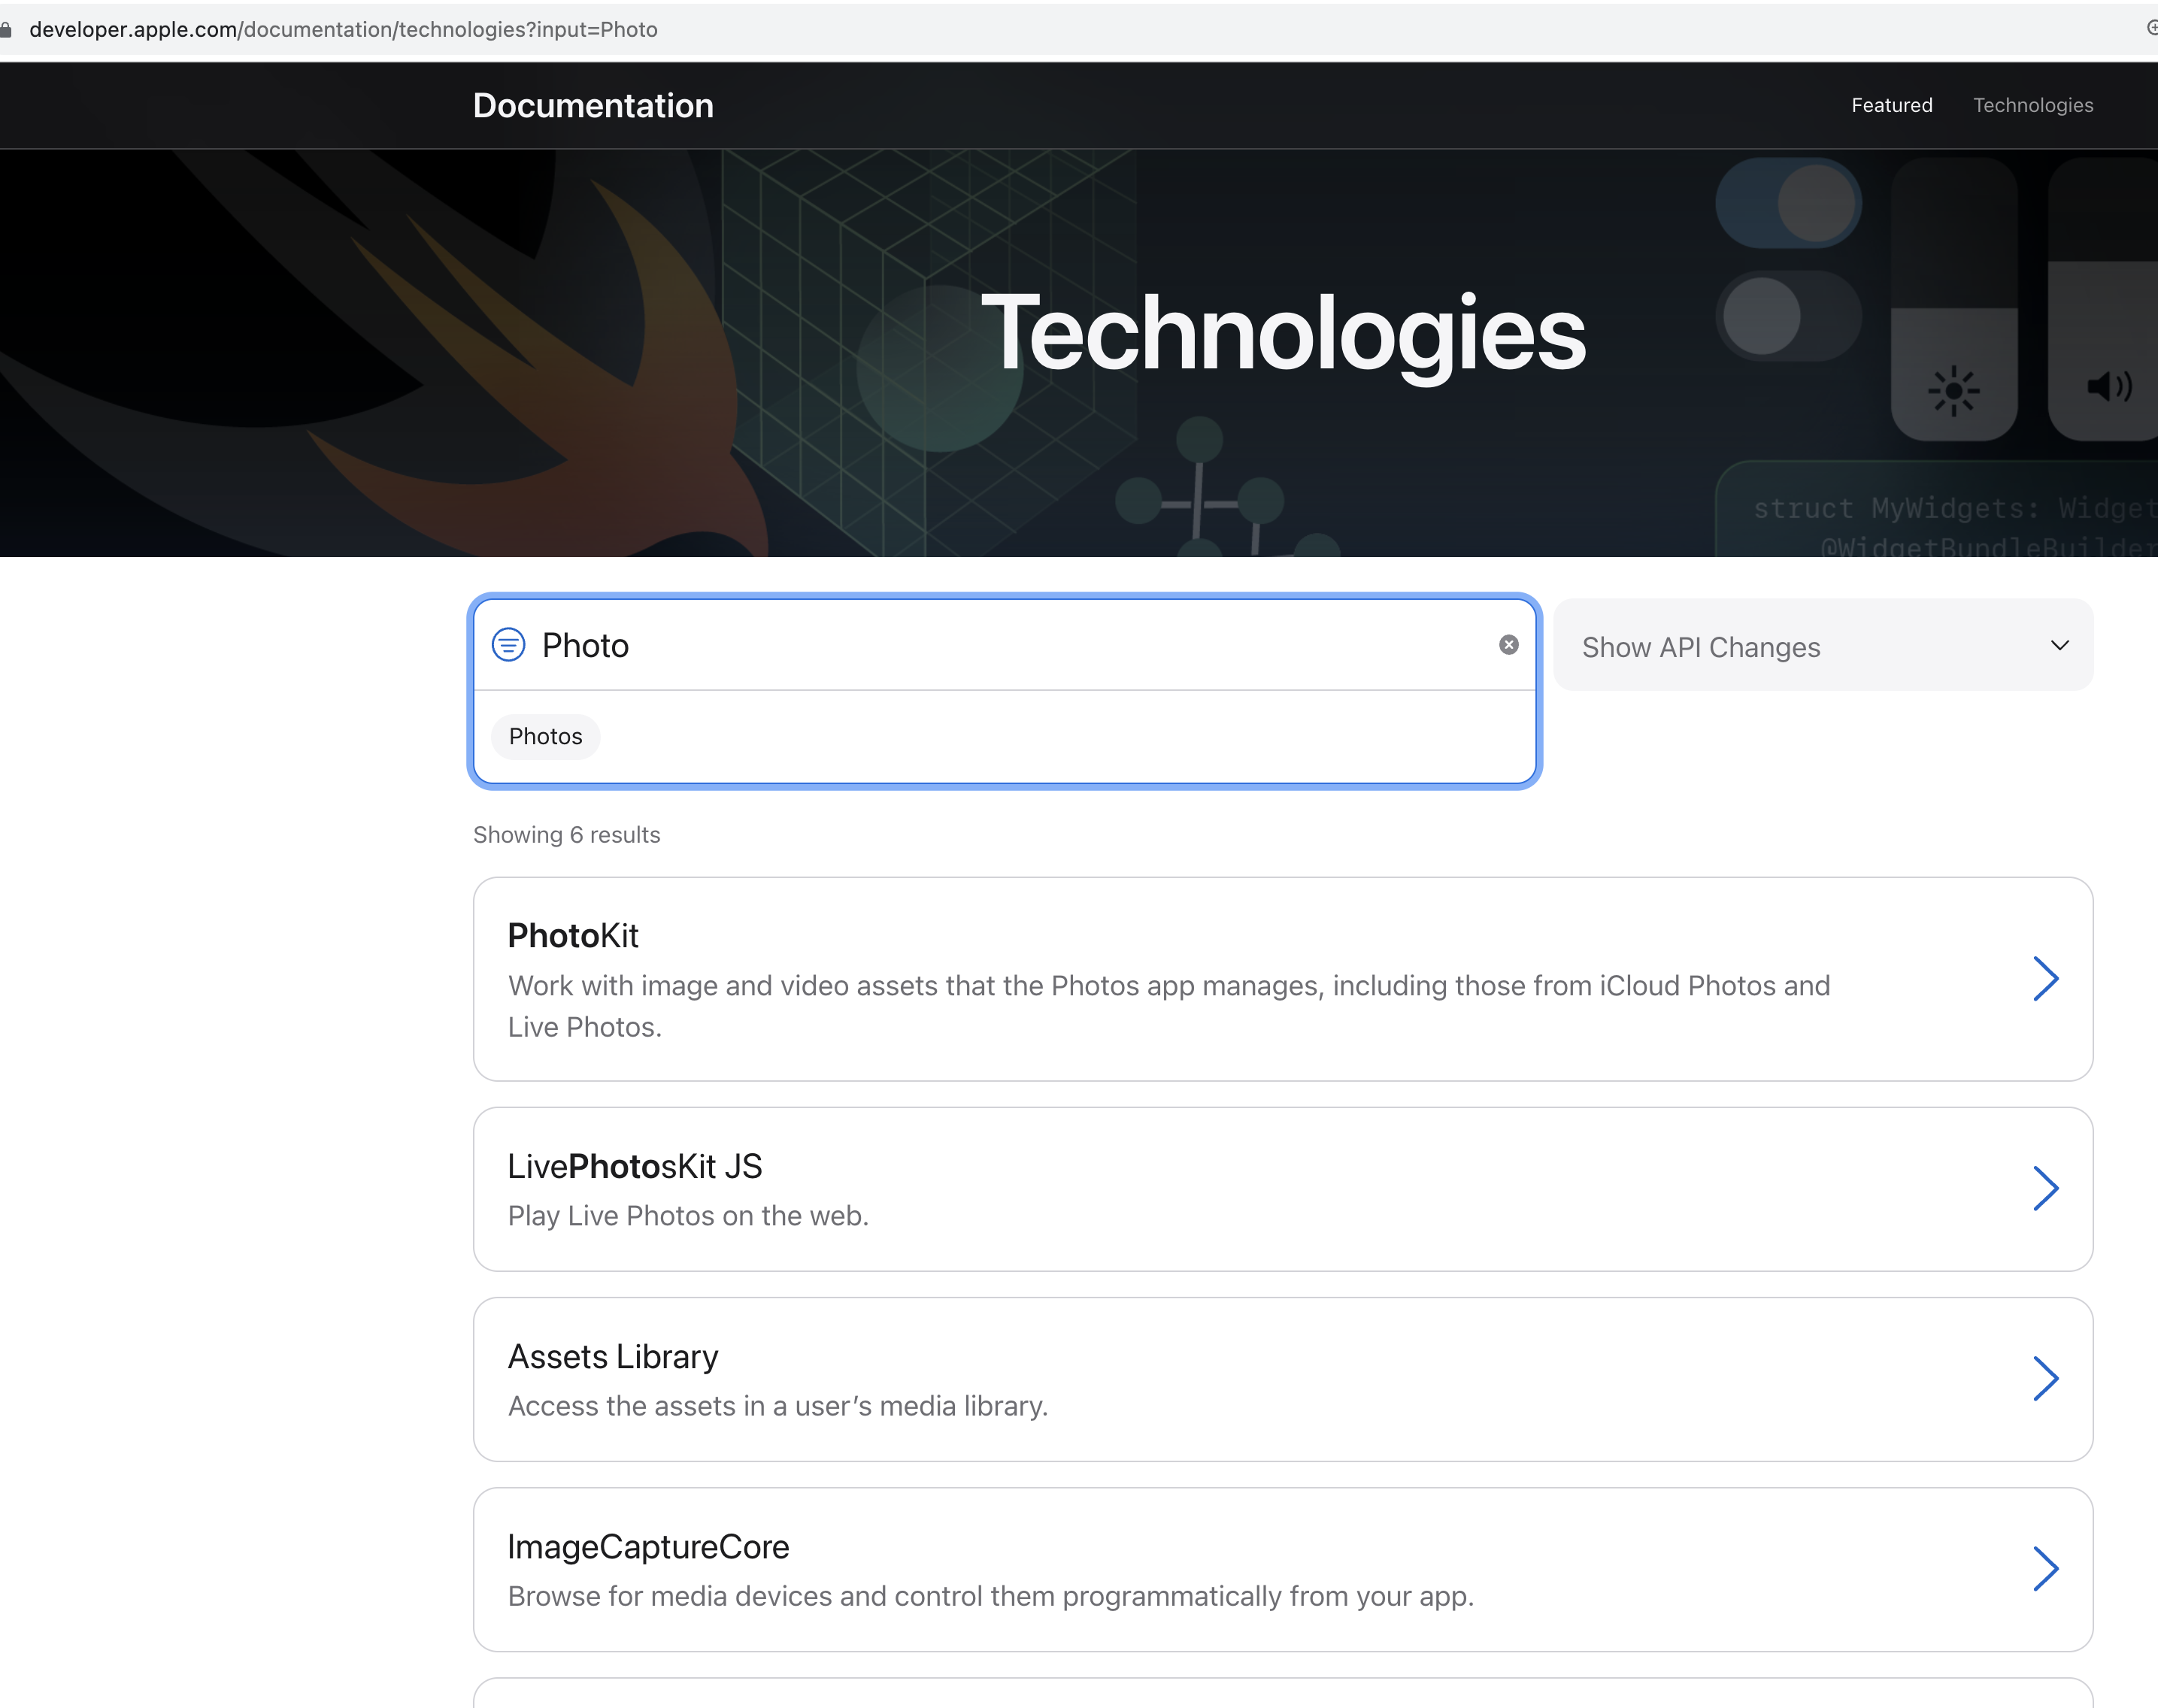Click the browser address bar URL
2158x1708 pixels.
343,29
